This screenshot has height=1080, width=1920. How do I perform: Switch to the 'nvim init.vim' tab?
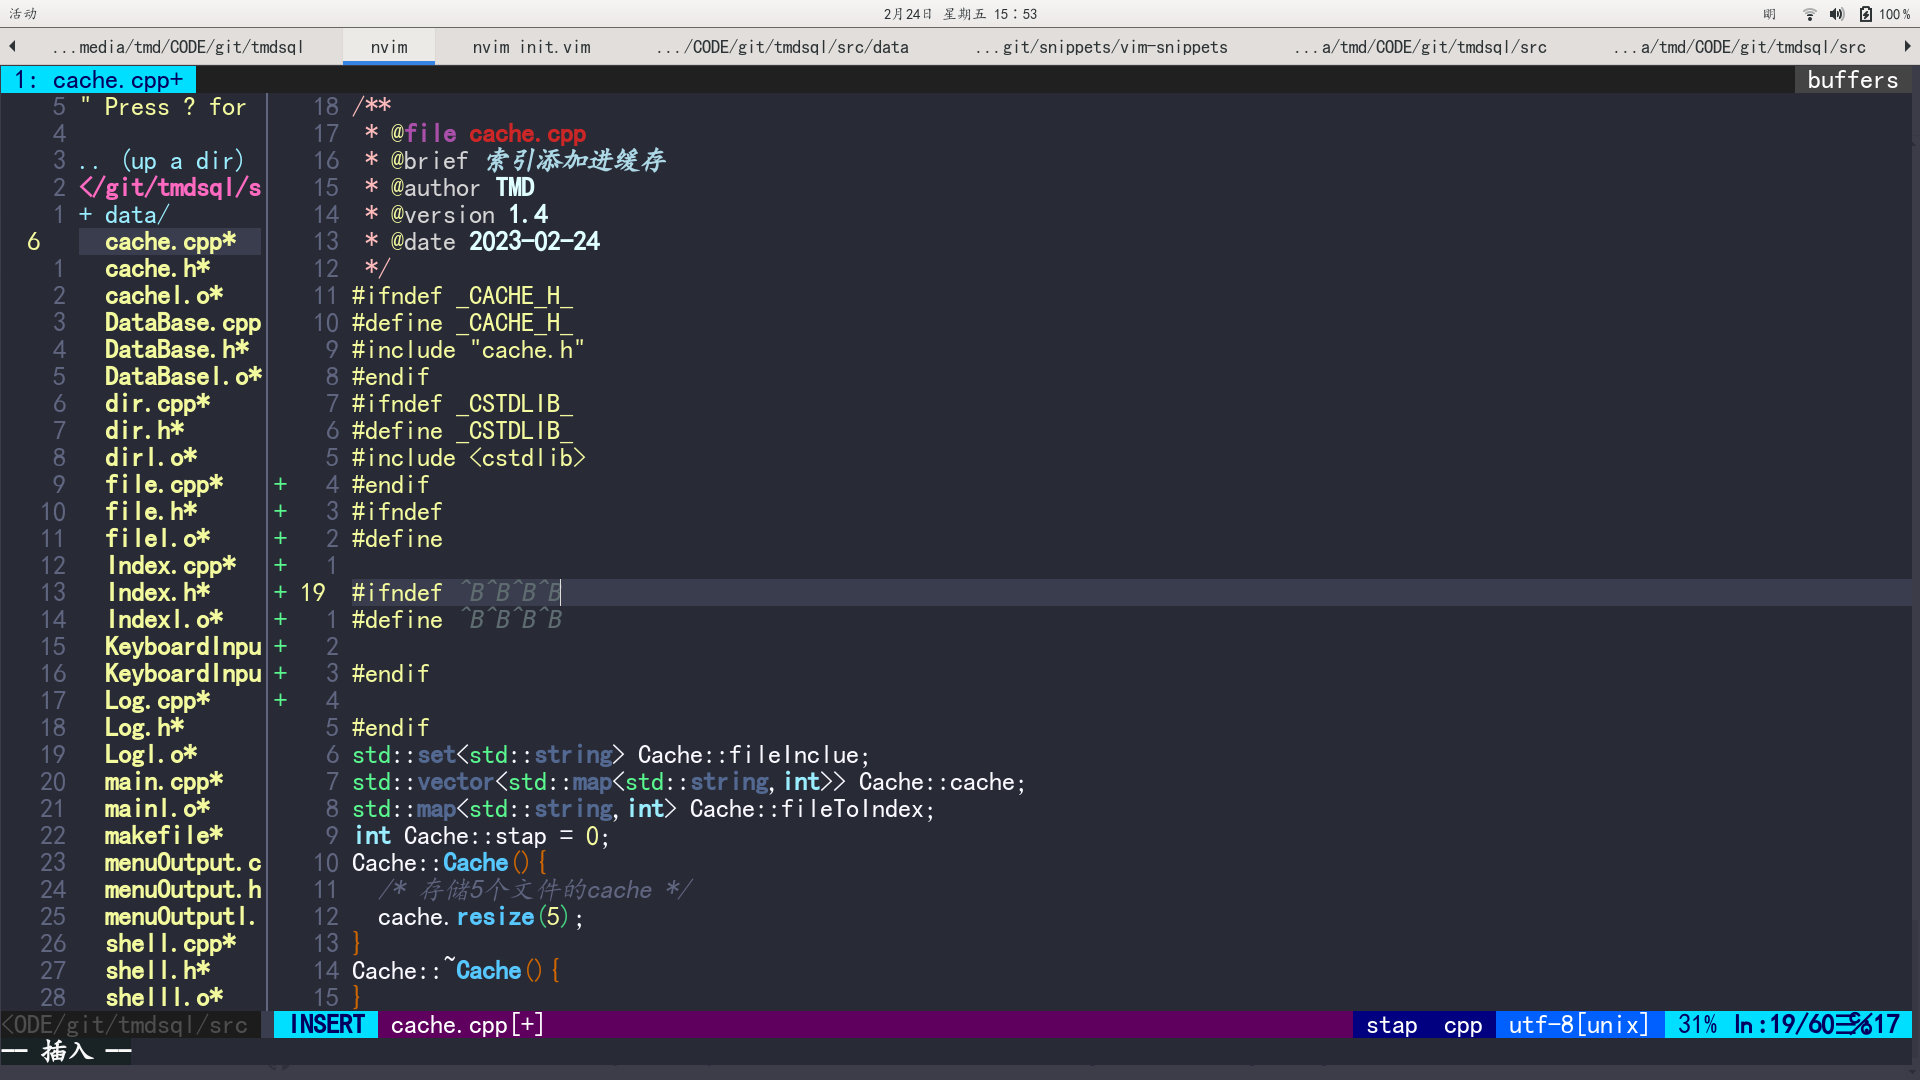coord(531,46)
